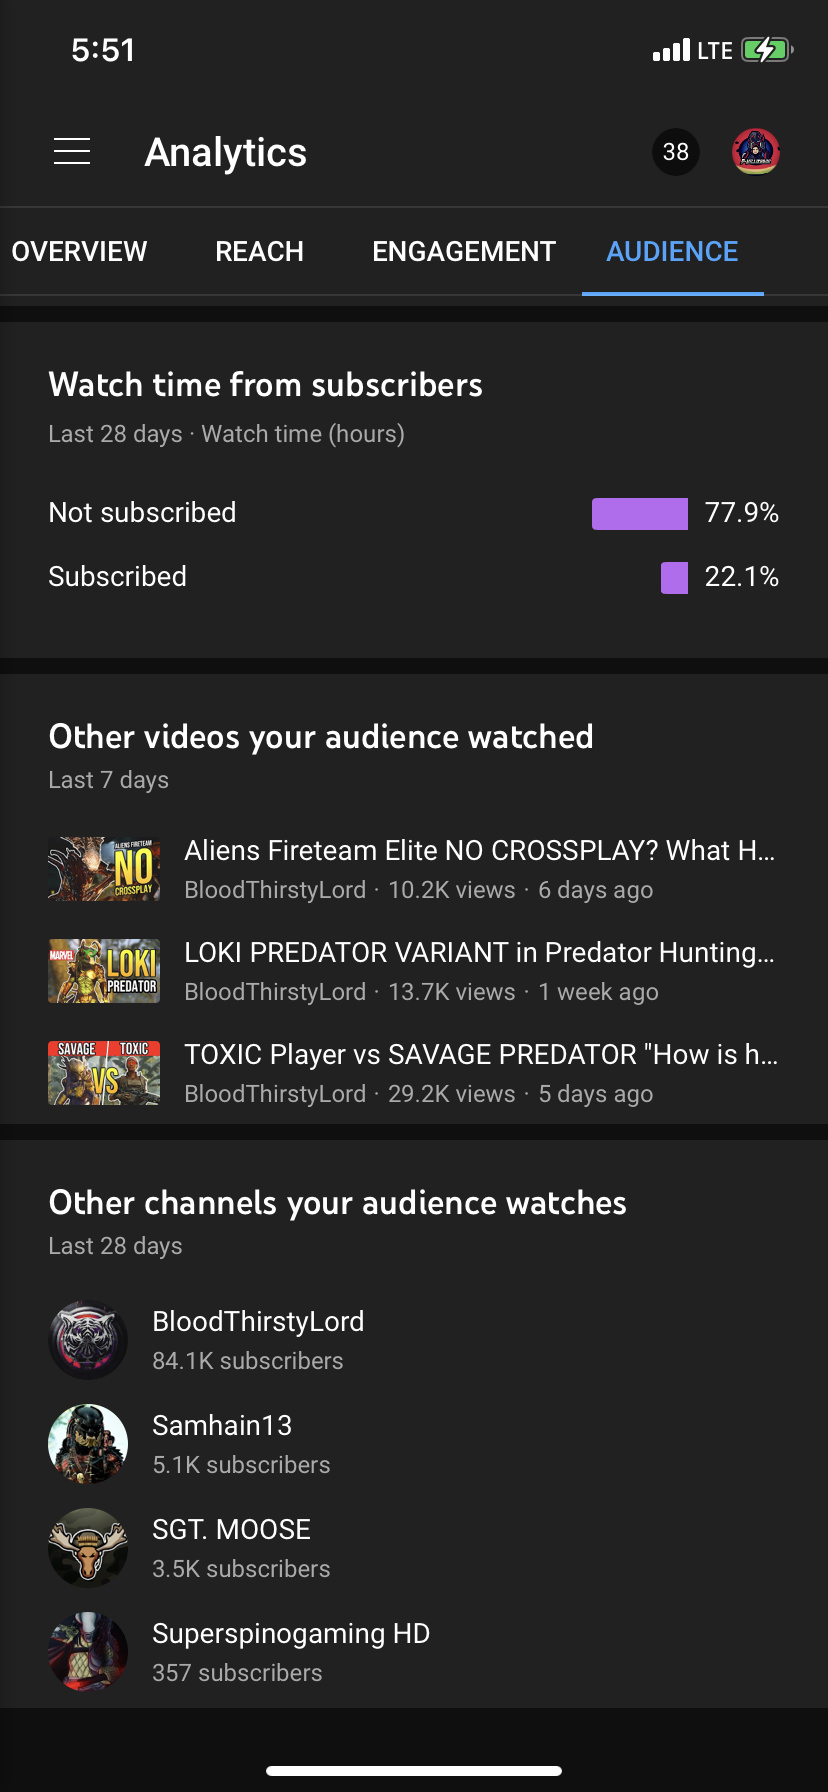Tap the Savage vs Toxic thumbnail
828x1792 pixels.
coord(104,1073)
